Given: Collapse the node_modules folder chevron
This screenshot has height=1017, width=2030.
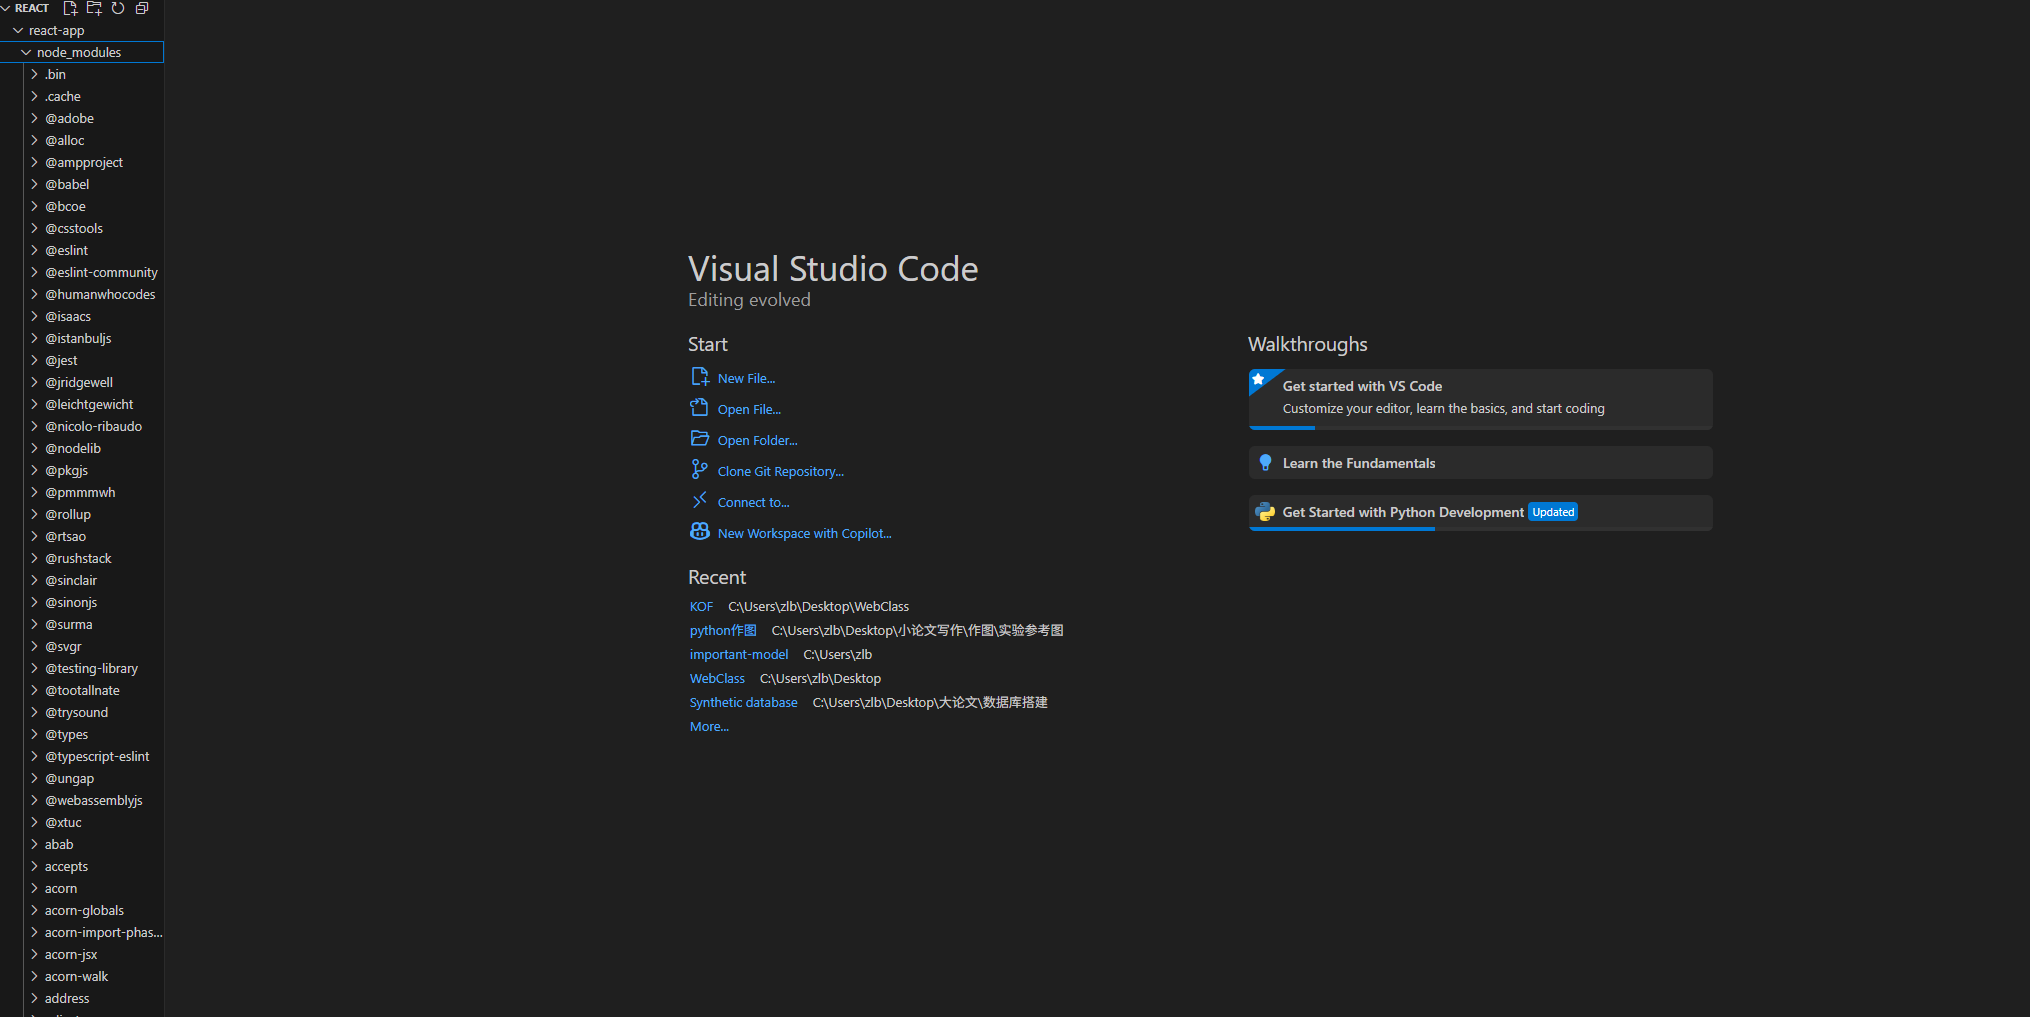Looking at the screenshot, I should pyautogui.click(x=26, y=52).
